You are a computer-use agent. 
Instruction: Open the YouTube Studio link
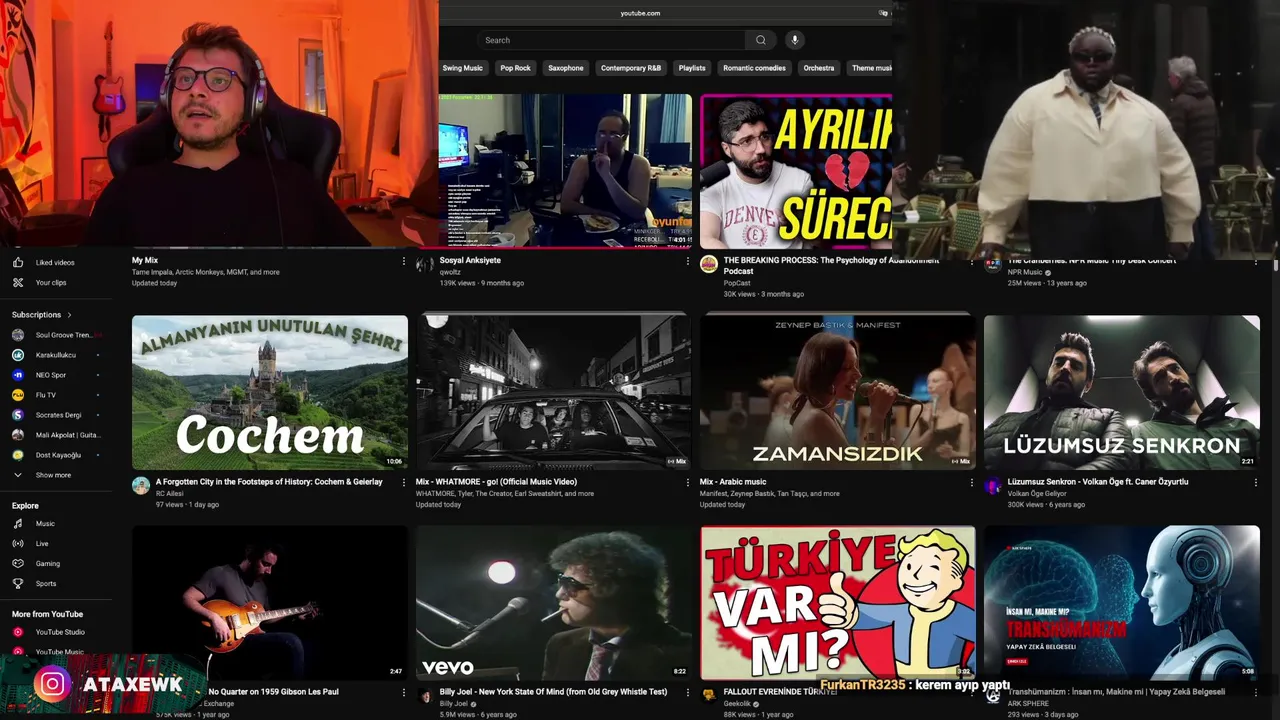tap(60, 632)
